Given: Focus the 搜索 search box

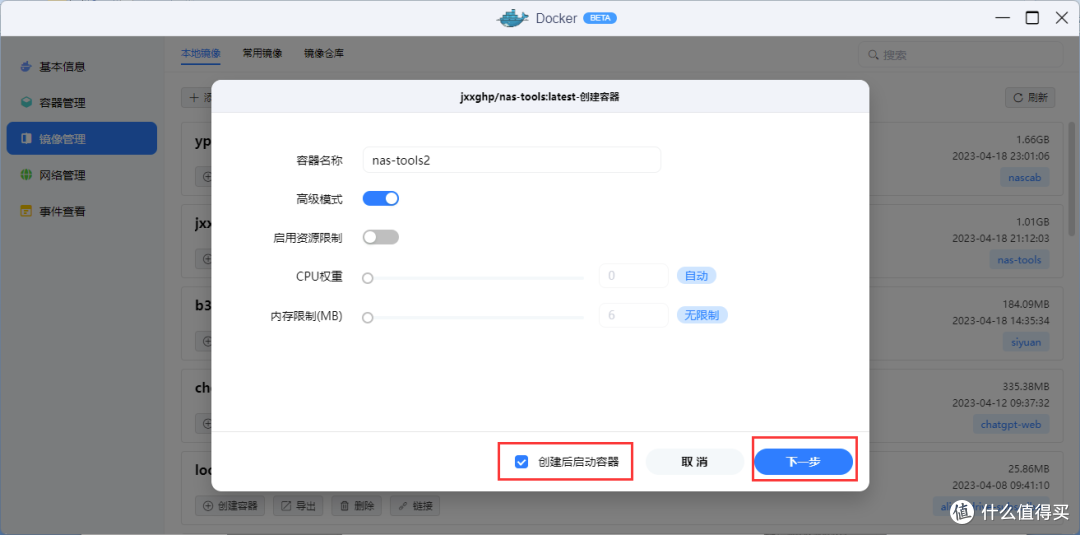Looking at the screenshot, I should (959, 55).
